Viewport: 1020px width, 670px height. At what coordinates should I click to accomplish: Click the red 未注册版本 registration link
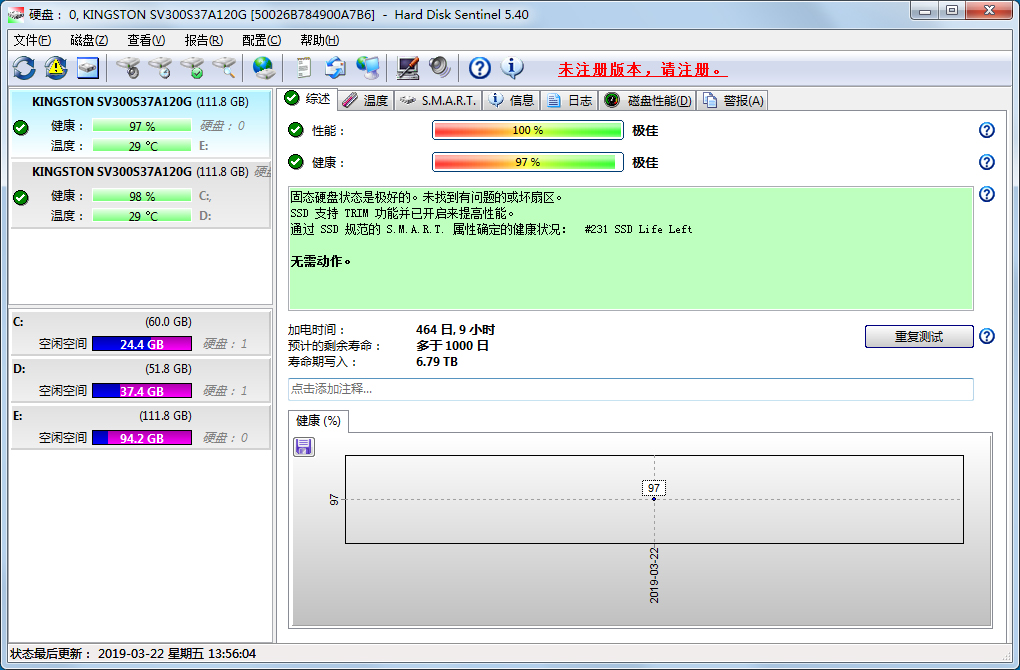(642, 70)
